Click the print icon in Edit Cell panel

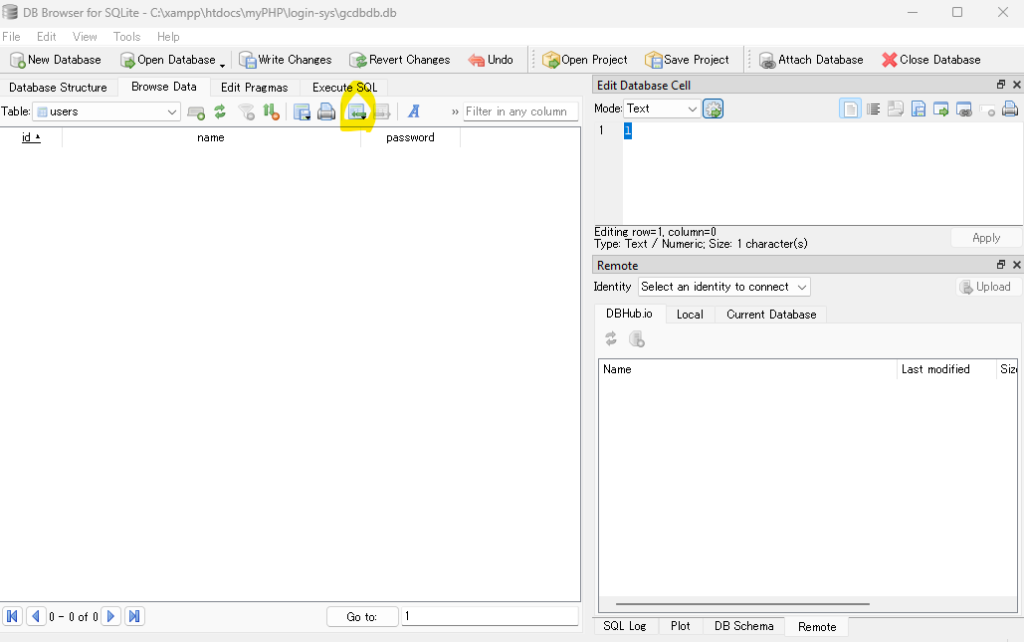[x=1010, y=109]
